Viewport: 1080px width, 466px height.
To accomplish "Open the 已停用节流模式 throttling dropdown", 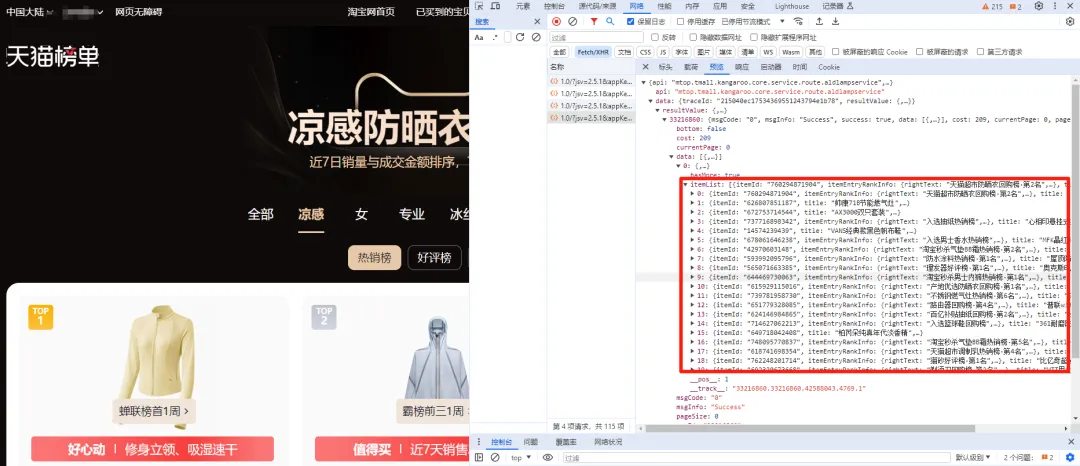I will click(755, 21).
